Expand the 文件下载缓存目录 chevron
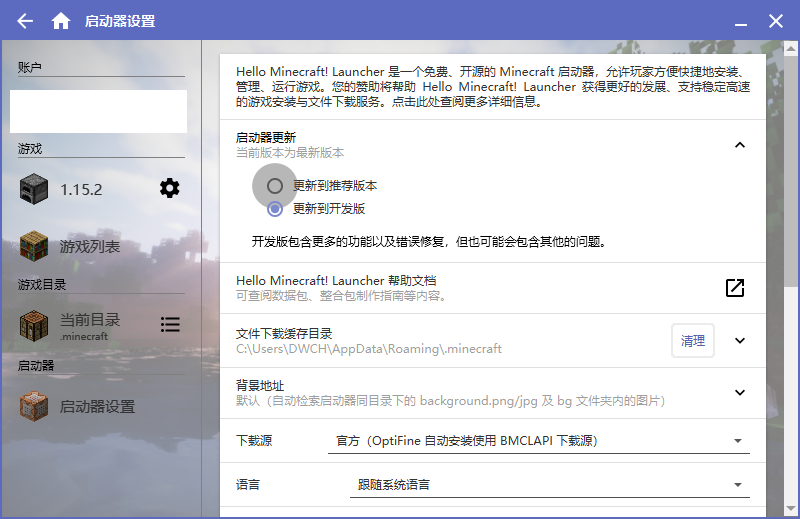The height and width of the screenshot is (519, 800). (740, 340)
